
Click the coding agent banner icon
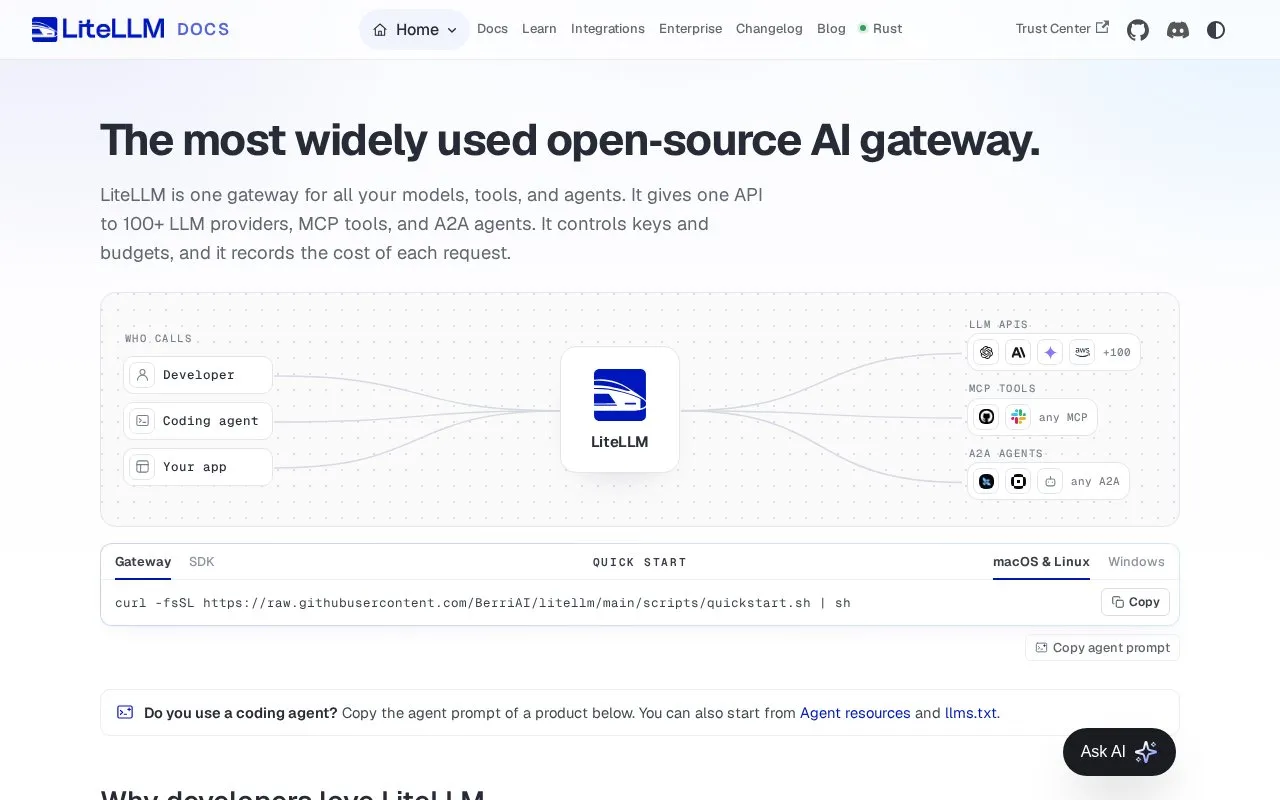125,712
